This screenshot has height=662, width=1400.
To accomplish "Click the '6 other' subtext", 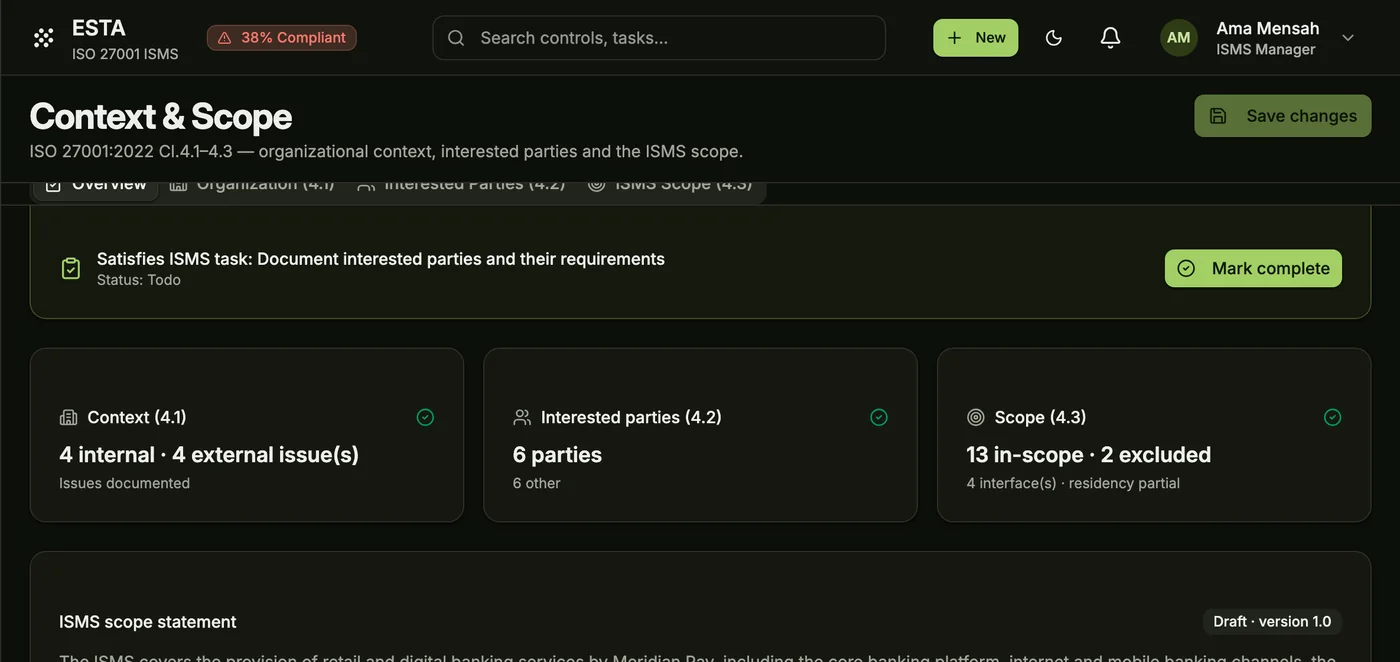I will (x=536, y=483).
